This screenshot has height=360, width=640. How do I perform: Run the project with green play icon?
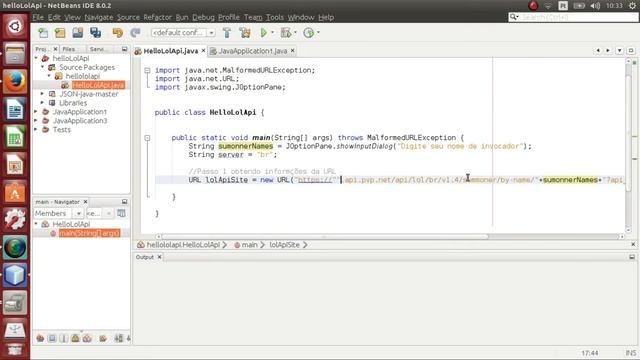point(264,33)
